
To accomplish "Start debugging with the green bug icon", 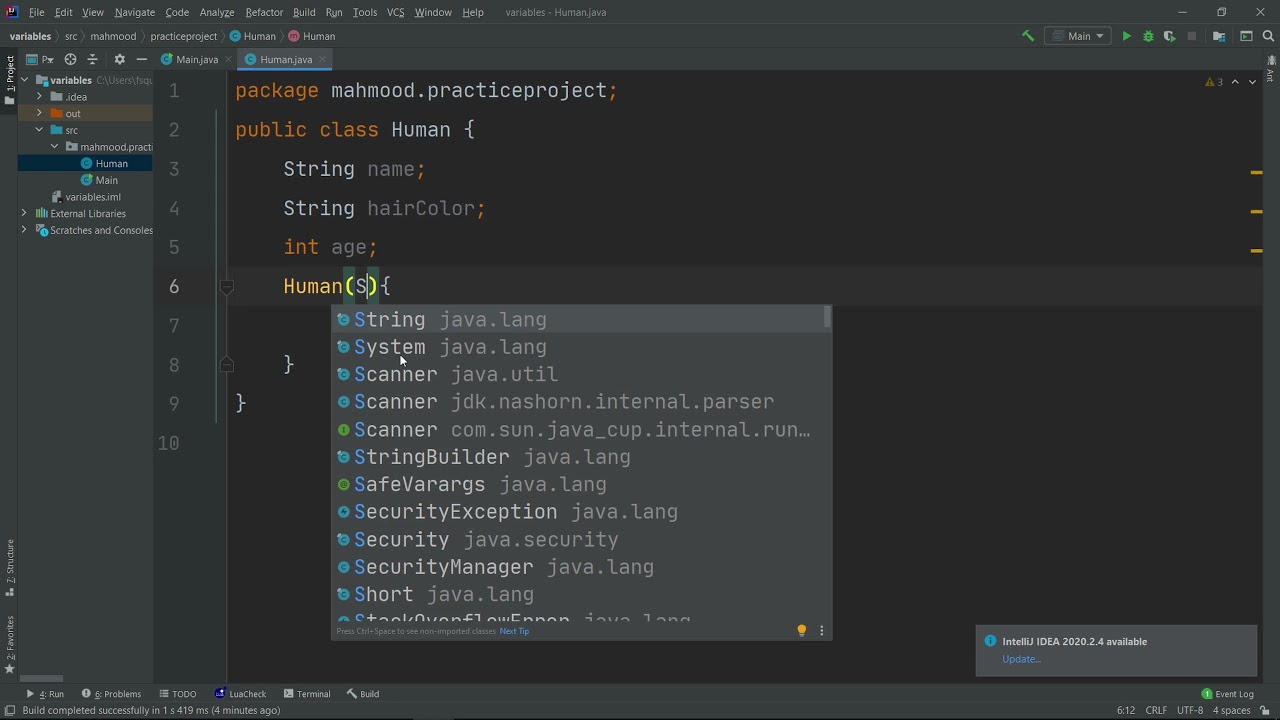I will click(x=1148, y=36).
